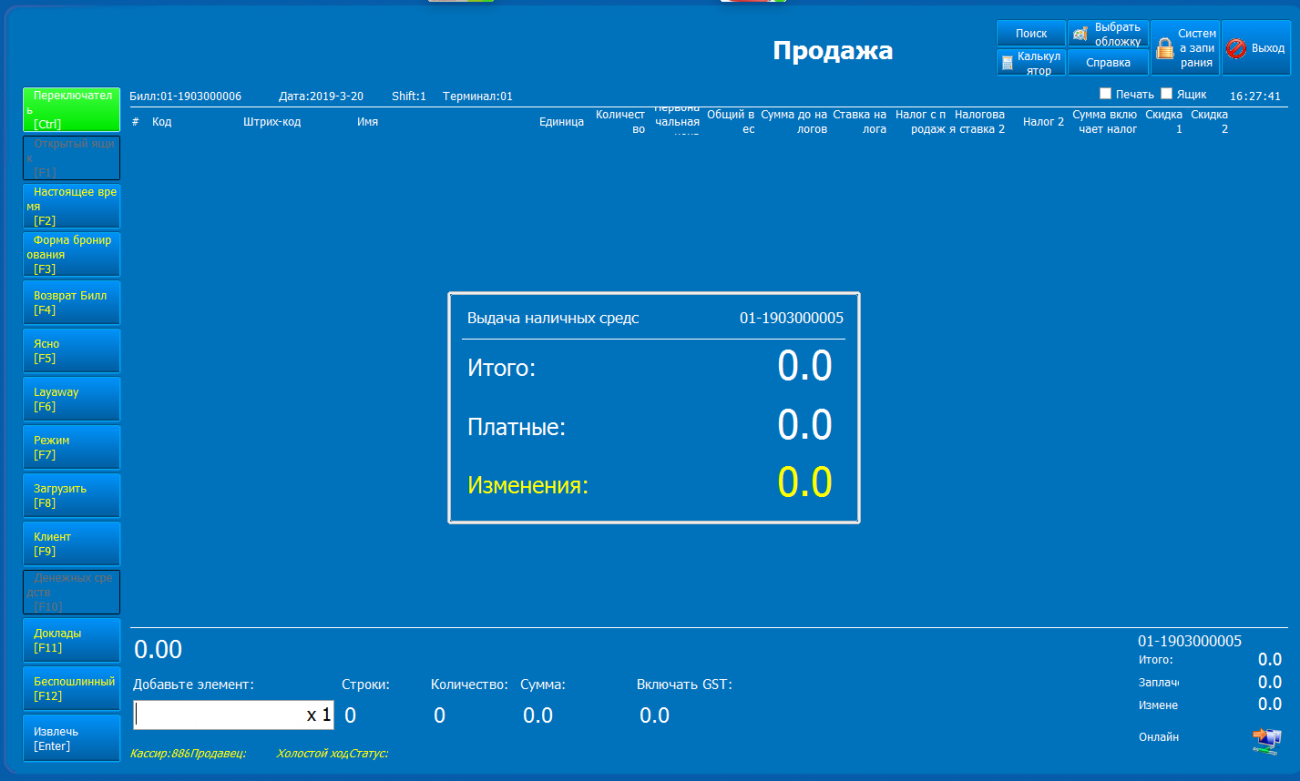Click the Налог 2 column header
1300x781 pixels.
1043,122
